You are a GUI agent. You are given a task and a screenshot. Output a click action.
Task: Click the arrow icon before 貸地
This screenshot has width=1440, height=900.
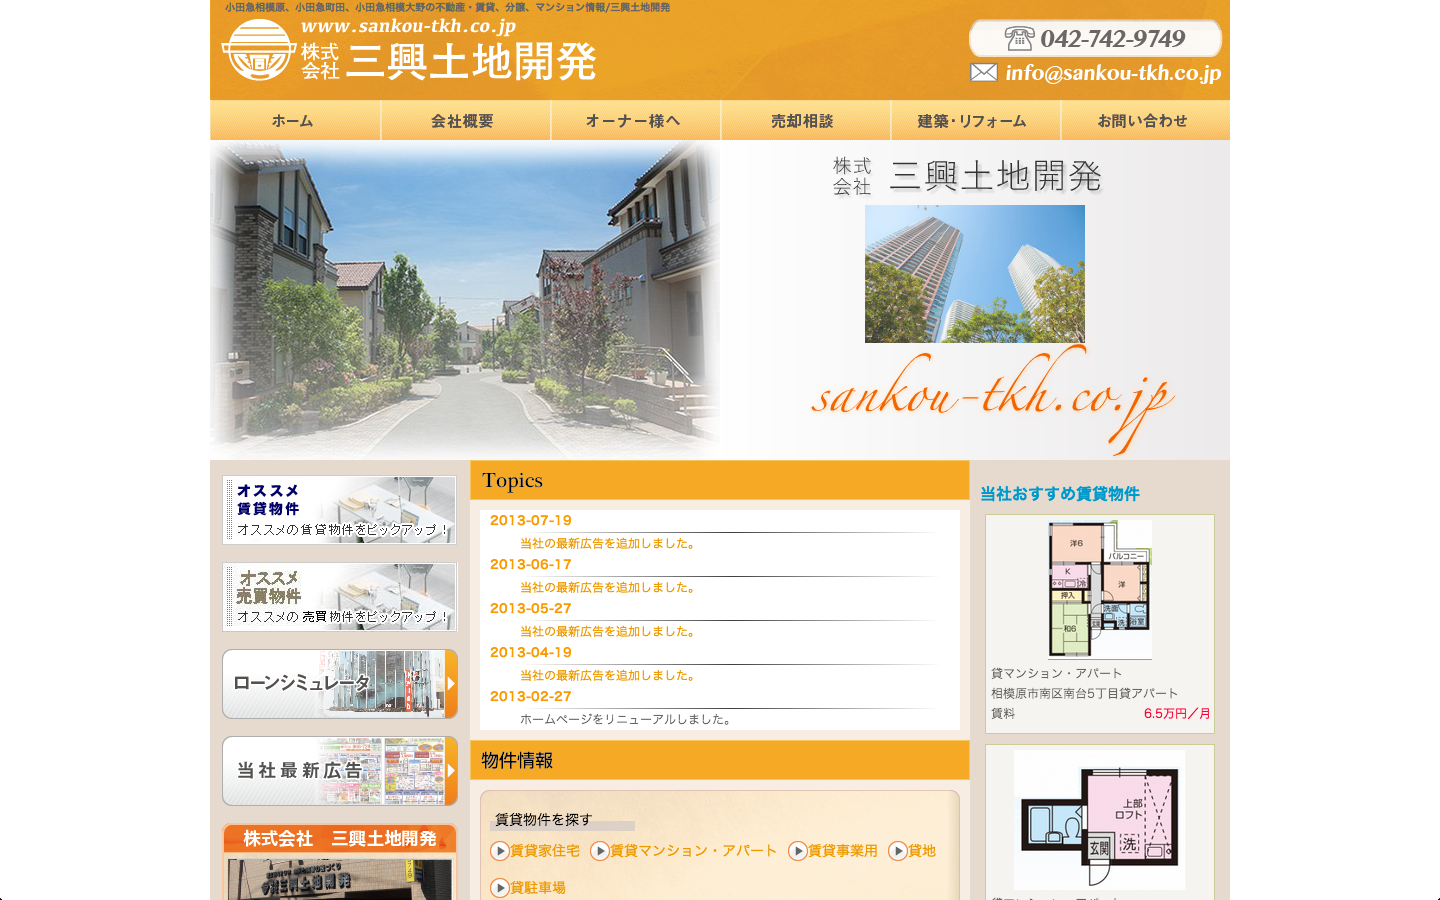[x=898, y=851]
